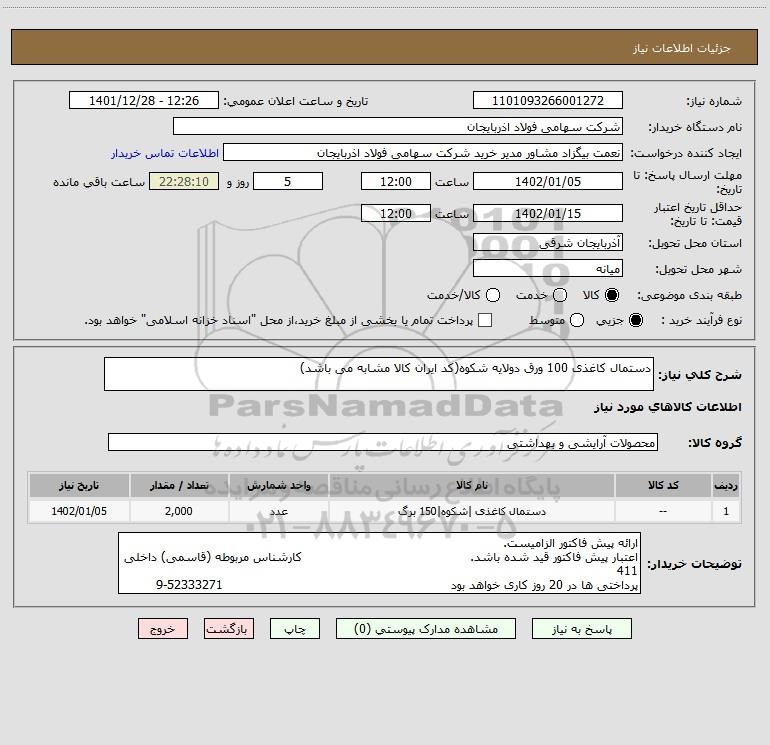Click the توضیحات خریدار label

[694, 564]
